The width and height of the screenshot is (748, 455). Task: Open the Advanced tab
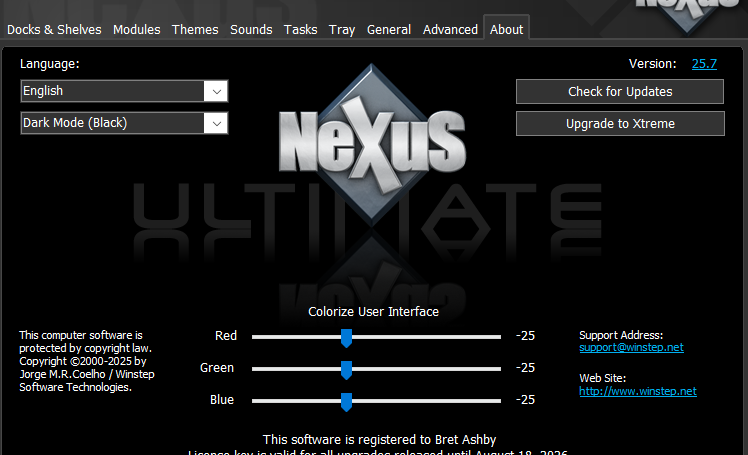coord(450,29)
